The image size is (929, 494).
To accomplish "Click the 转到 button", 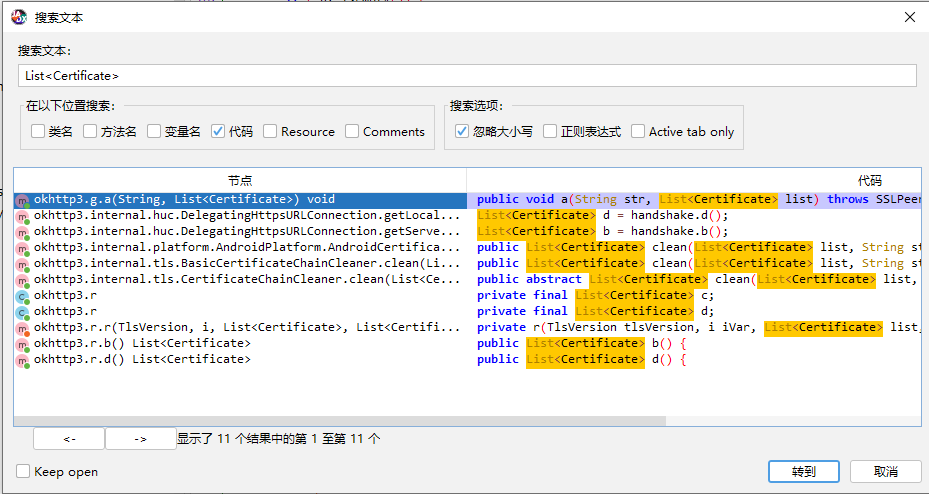I will [x=804, y=471].
